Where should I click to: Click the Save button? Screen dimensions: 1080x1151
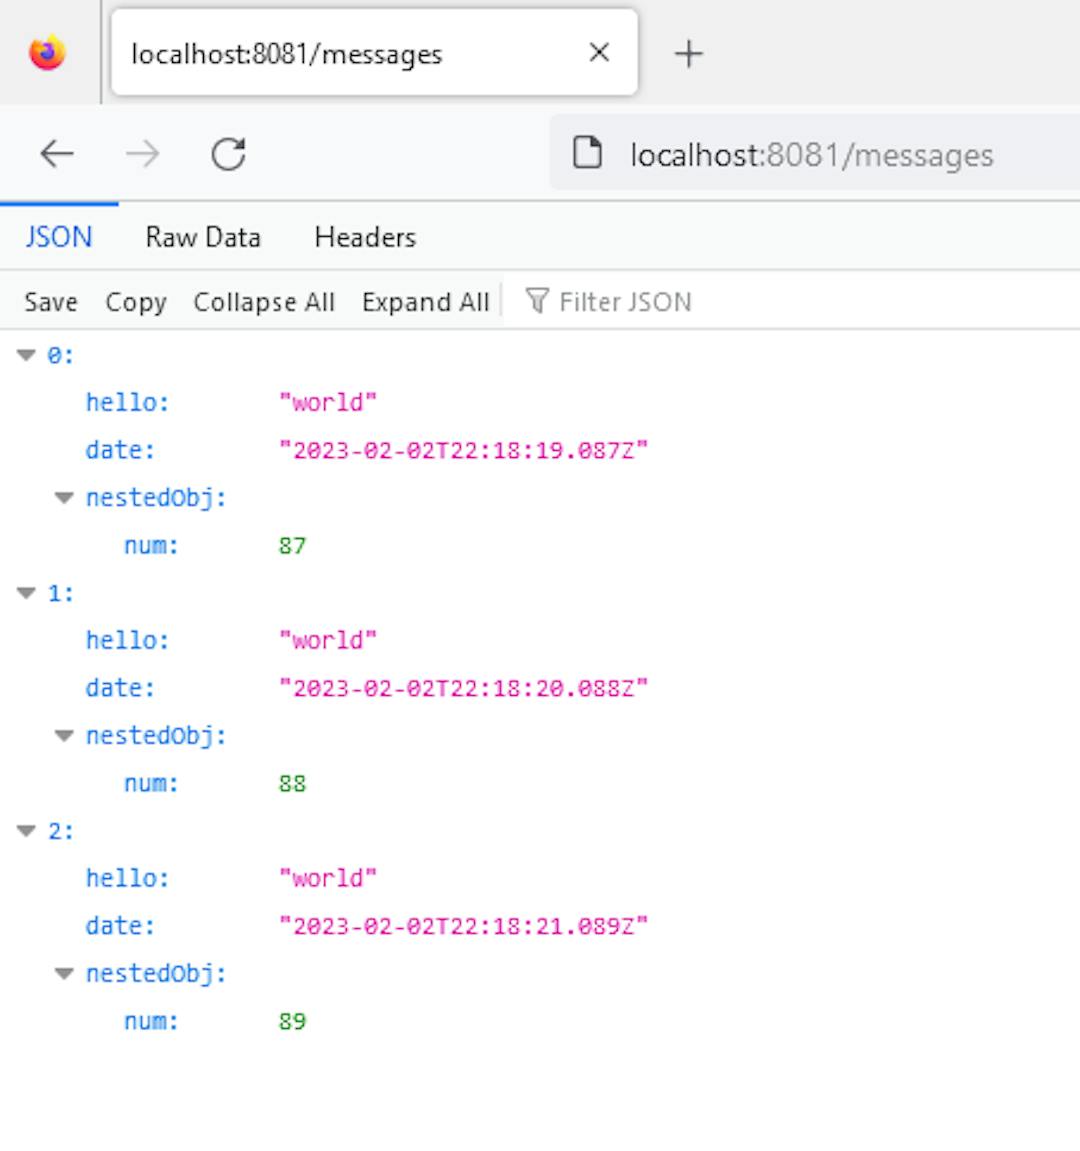(x=51, y=302)
